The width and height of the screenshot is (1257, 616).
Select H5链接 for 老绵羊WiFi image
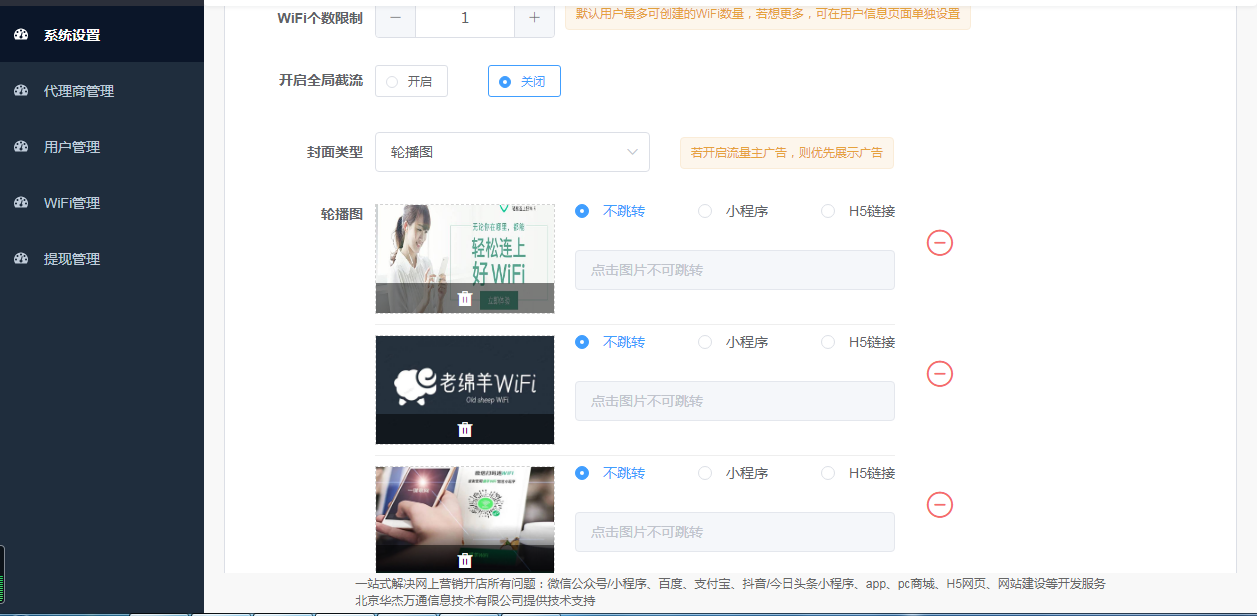(x=858, y=342)
